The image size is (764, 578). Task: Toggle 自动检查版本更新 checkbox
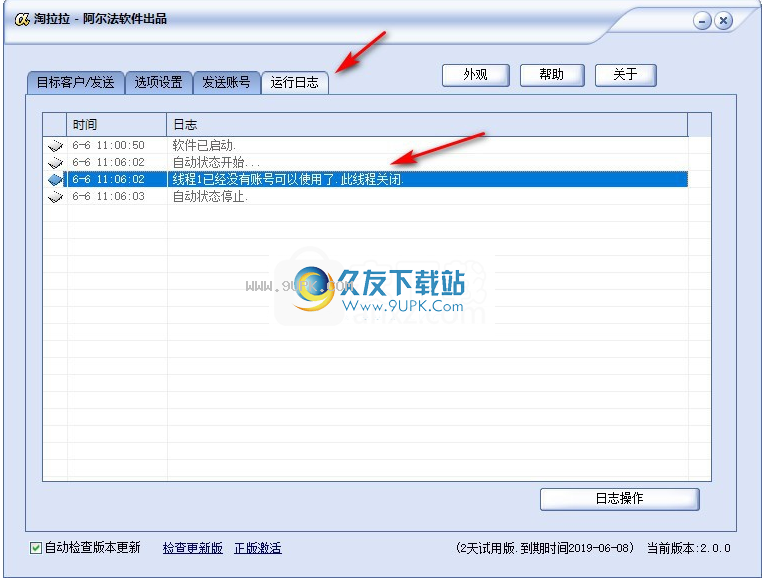(36, 548)
